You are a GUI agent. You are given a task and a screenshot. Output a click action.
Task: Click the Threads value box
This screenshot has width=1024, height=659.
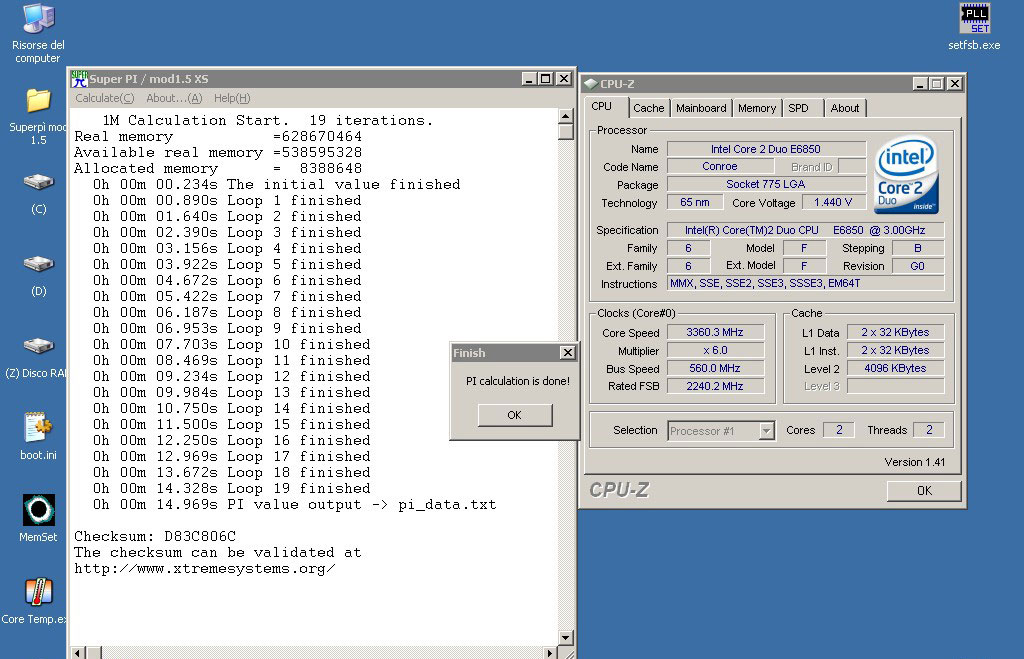pos(929,430)
